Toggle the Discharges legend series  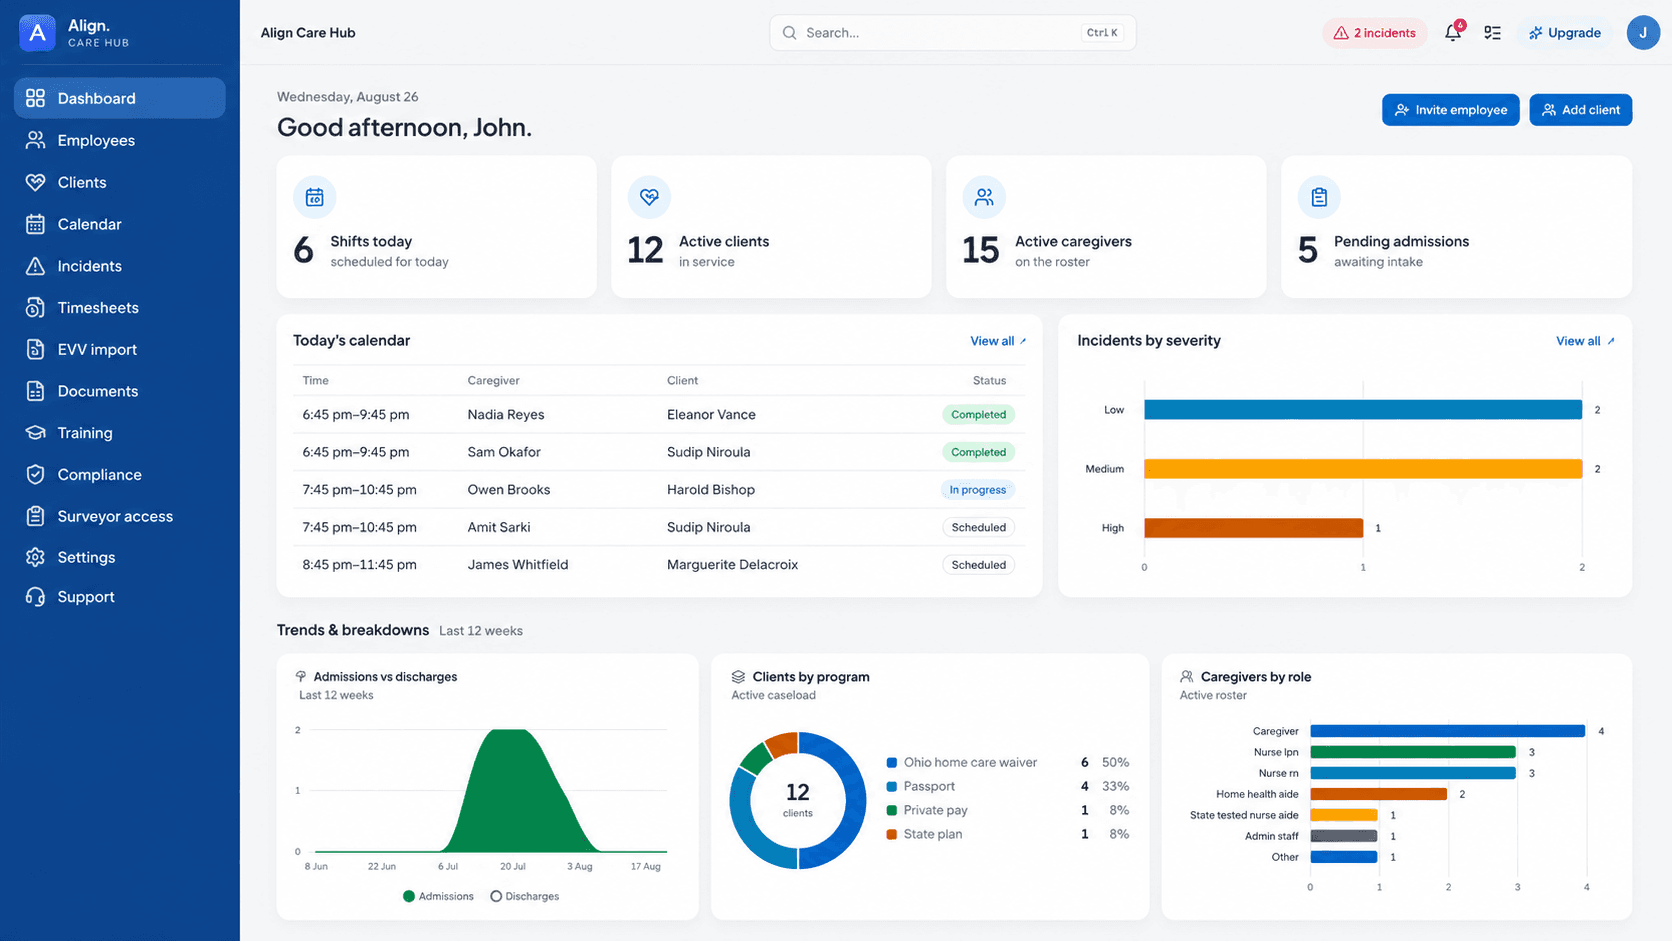pyautogui.click(x=525, y=896)
